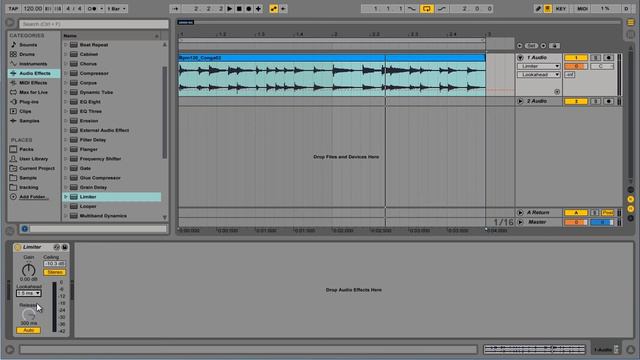Select Clips category

[x=25, y=111]
